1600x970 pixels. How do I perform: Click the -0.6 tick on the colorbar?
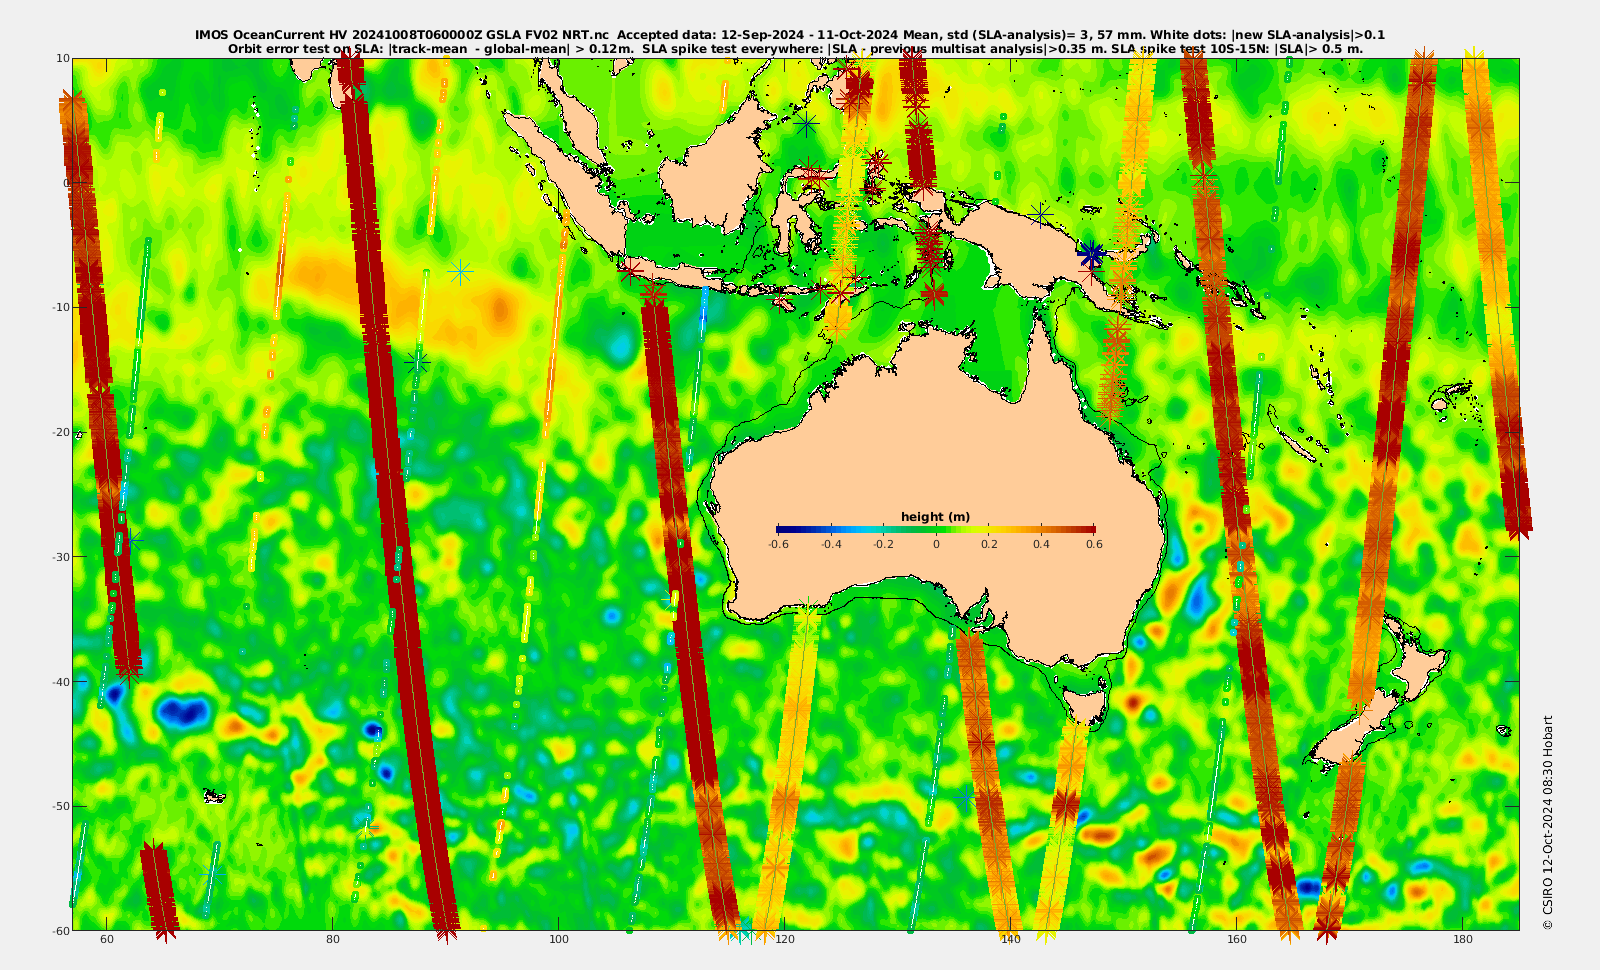pyautogui.click(x=778, y=544)
